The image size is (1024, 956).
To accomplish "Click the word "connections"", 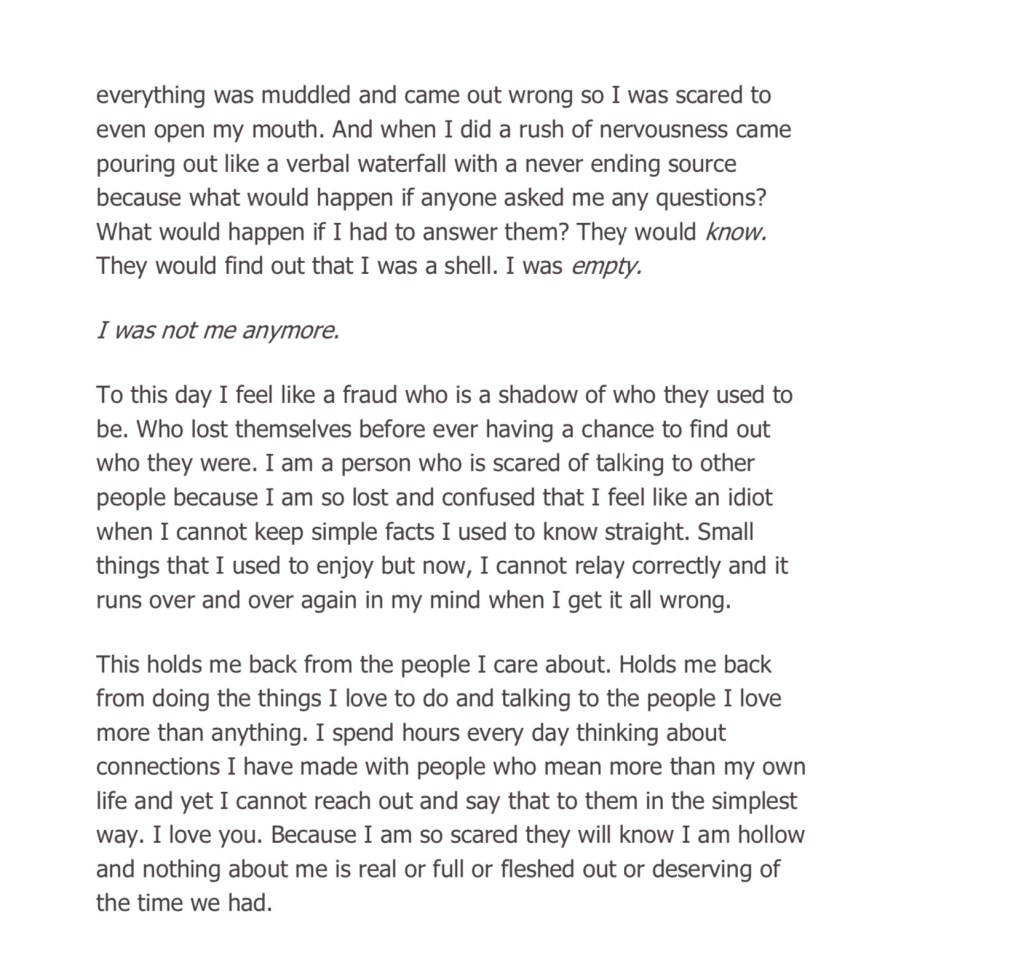I will (x=155, y=767).
